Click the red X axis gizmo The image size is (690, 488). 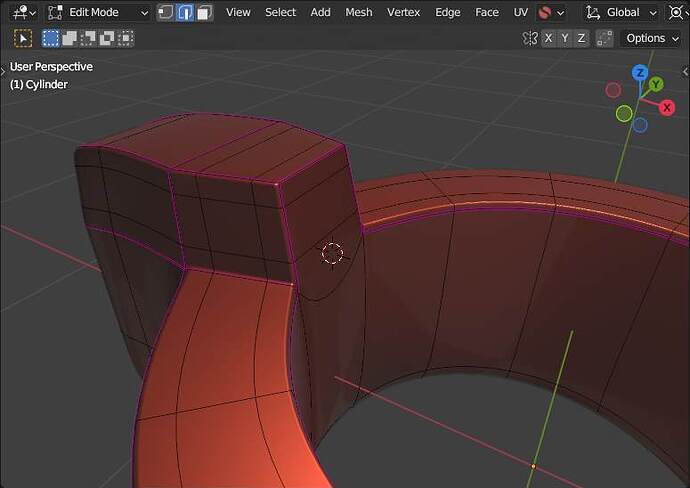click(x=667, y=107)
